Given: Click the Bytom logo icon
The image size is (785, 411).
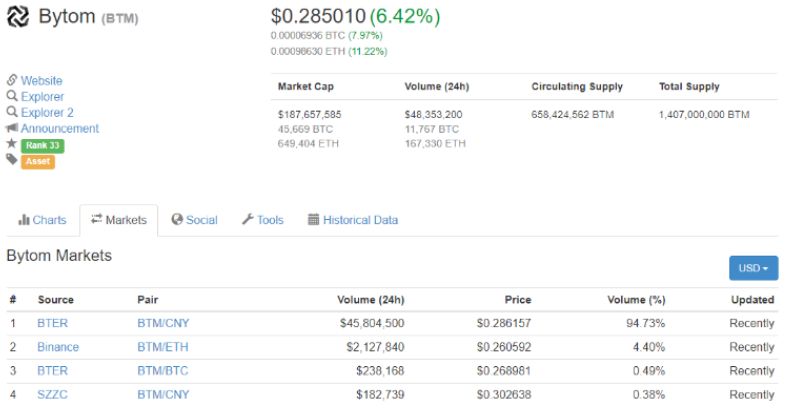Looking at the screenshot, I should click(x=19, y=17).
